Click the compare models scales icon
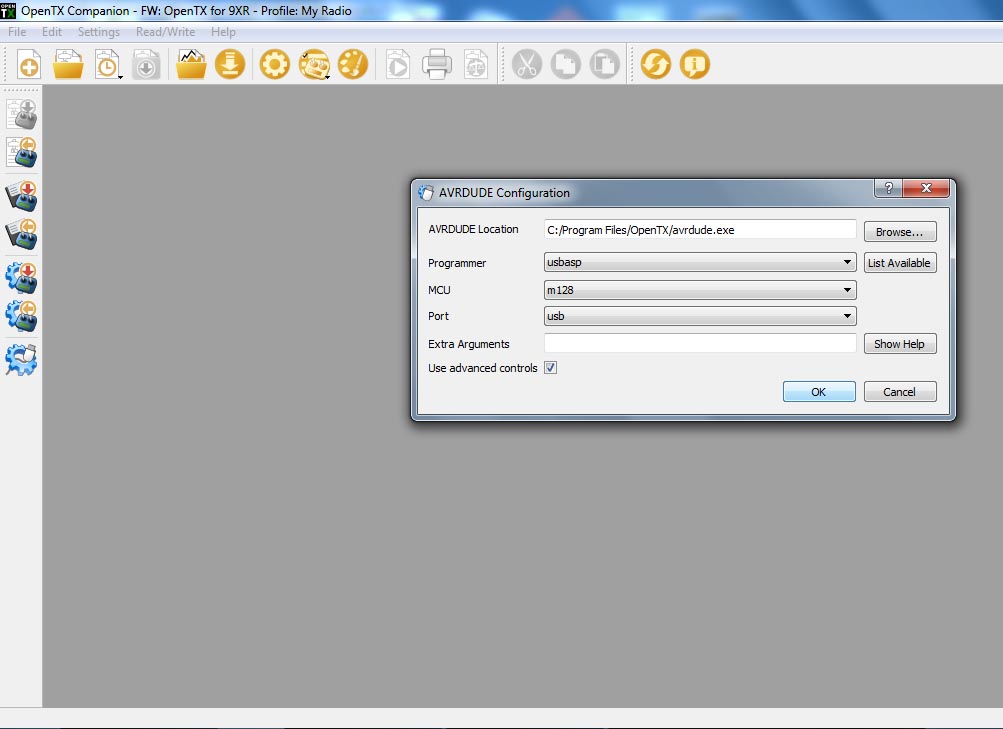This screenshot has height=729, width=1003. [x=476, y=64]
